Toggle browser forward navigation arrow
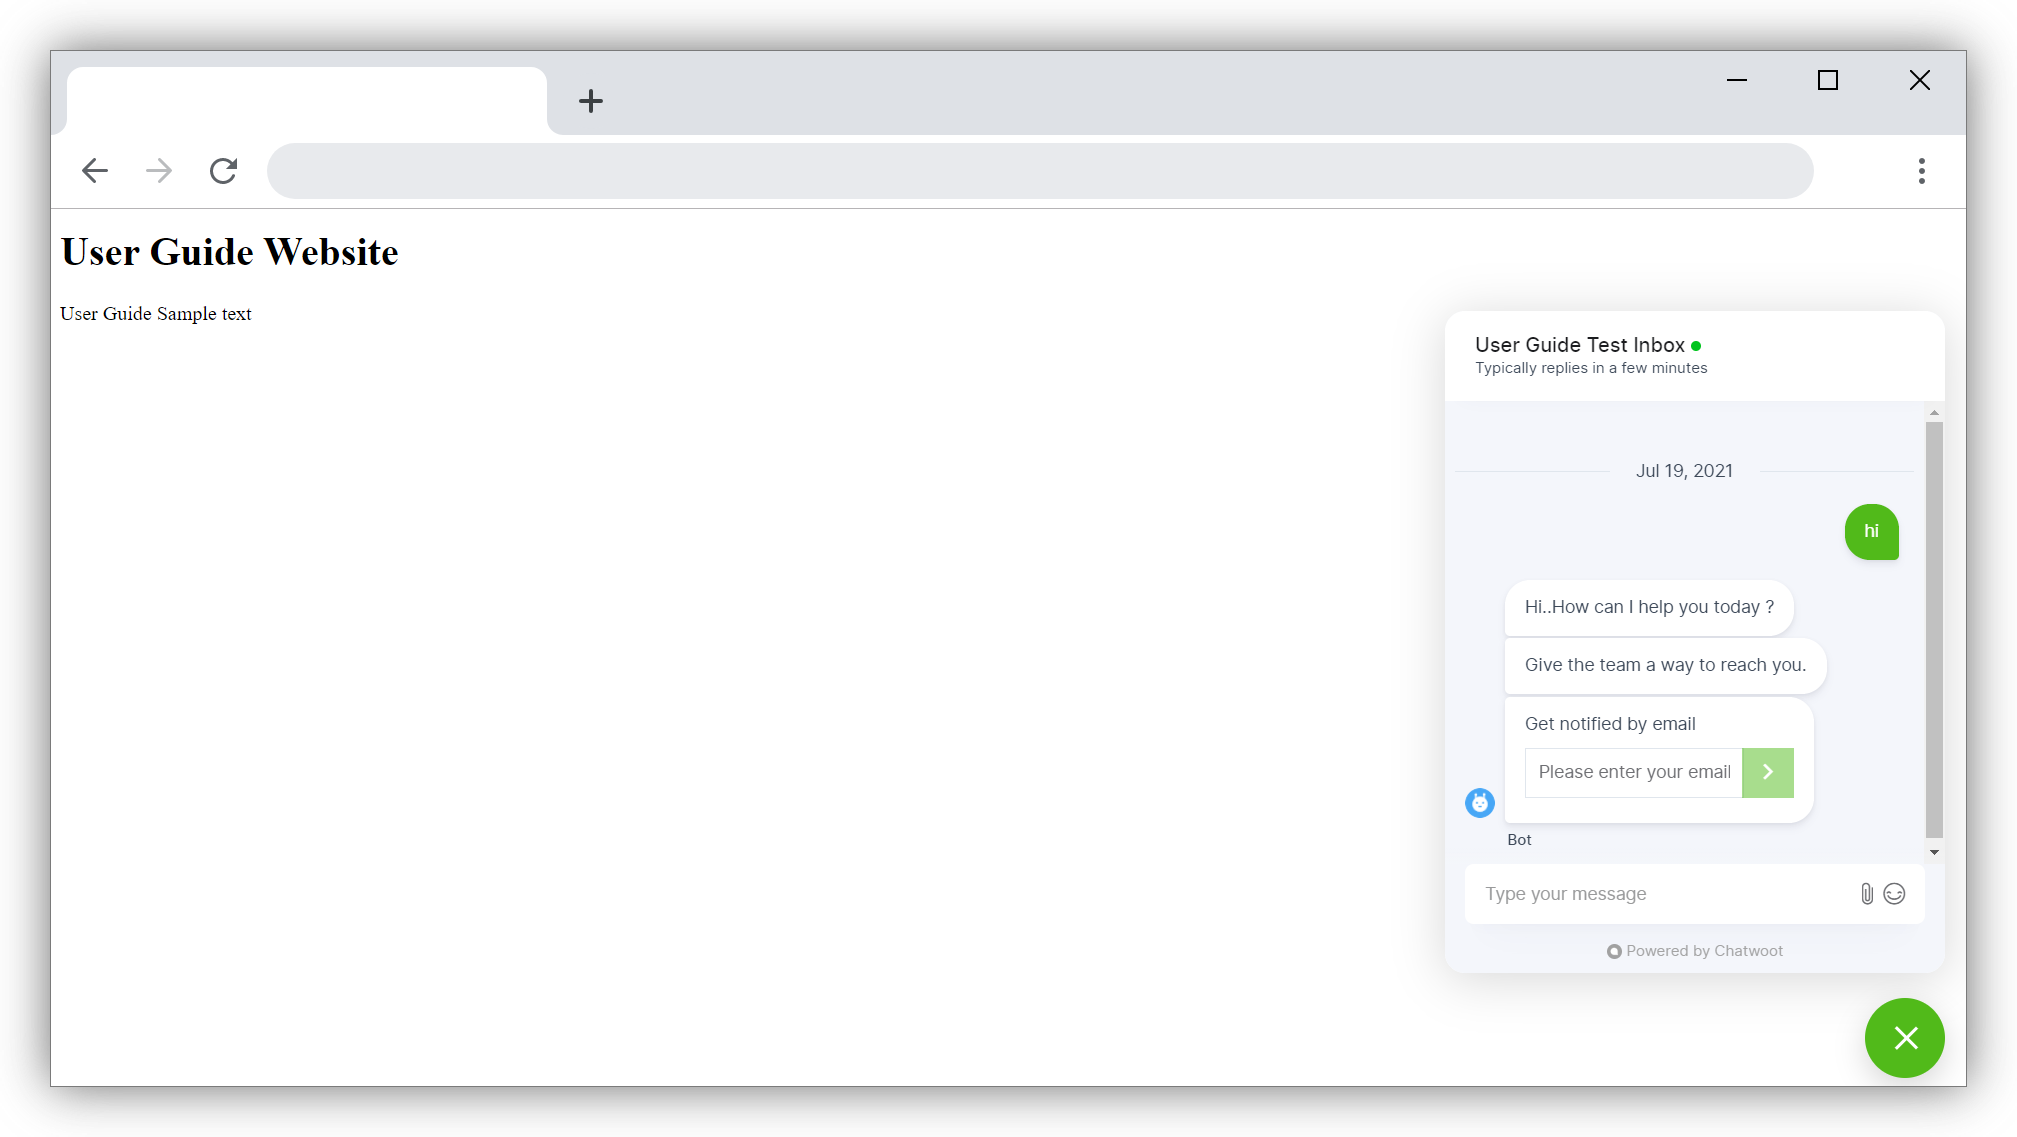Viewport: 2017px width, 1137px height. pos(159,170)
